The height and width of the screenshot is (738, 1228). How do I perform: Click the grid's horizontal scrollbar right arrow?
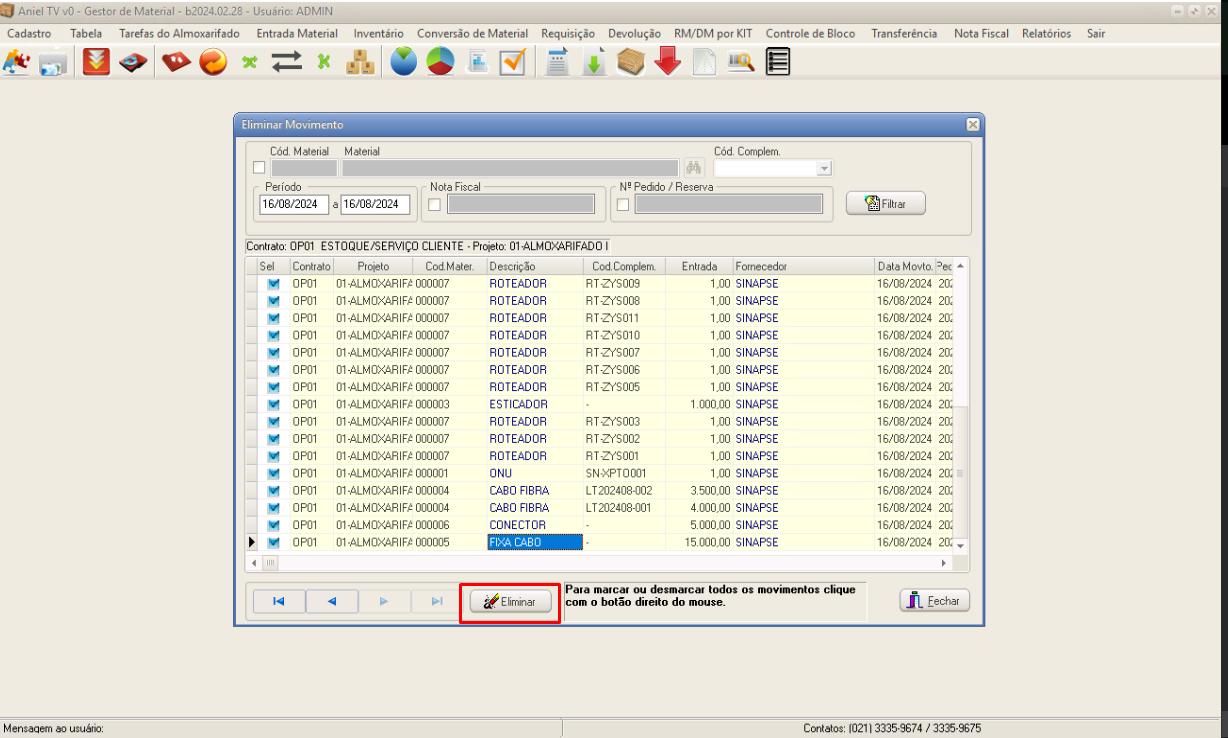click(x=943, y=564)
